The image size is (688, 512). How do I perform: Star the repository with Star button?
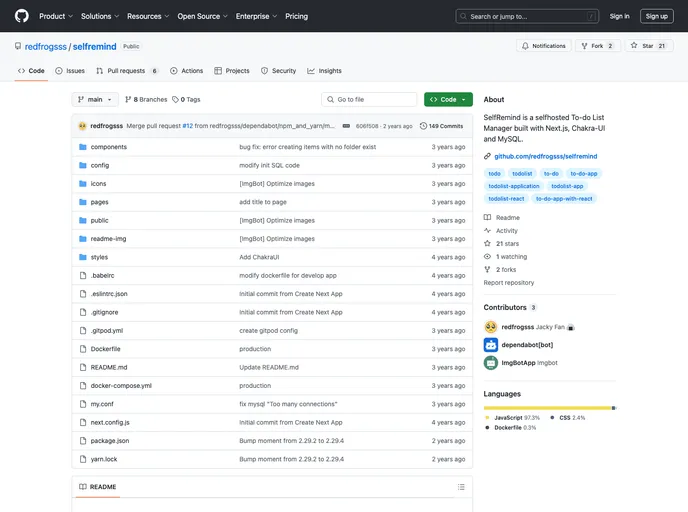click(649, 46)
